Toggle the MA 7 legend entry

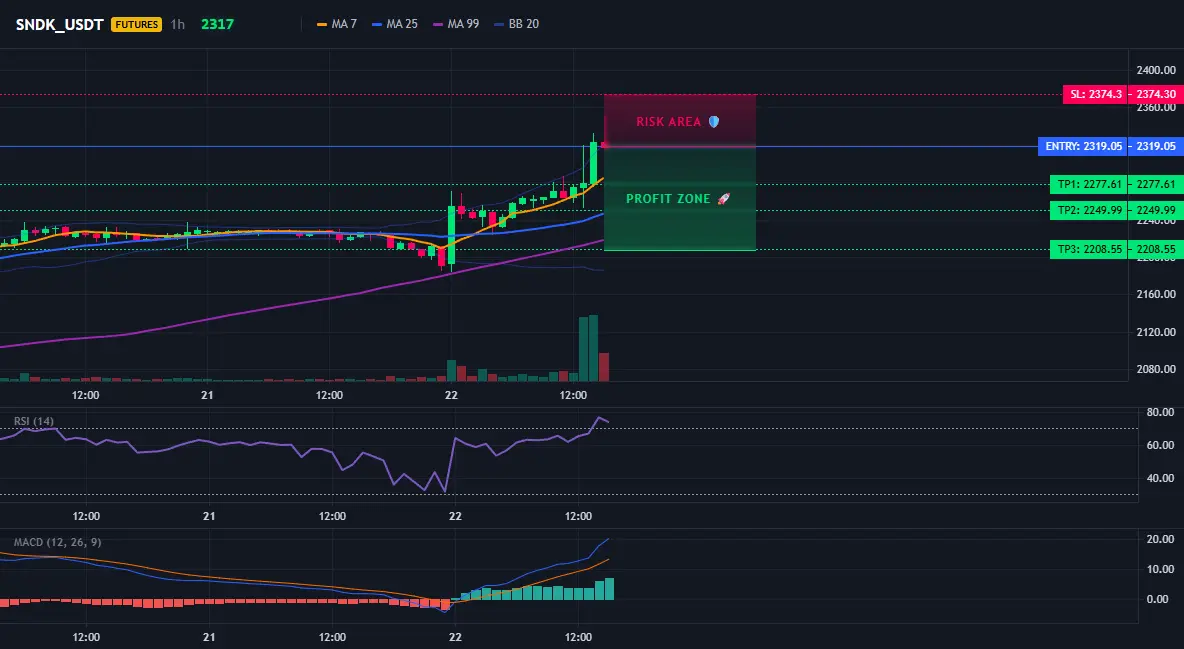(337, 24)
